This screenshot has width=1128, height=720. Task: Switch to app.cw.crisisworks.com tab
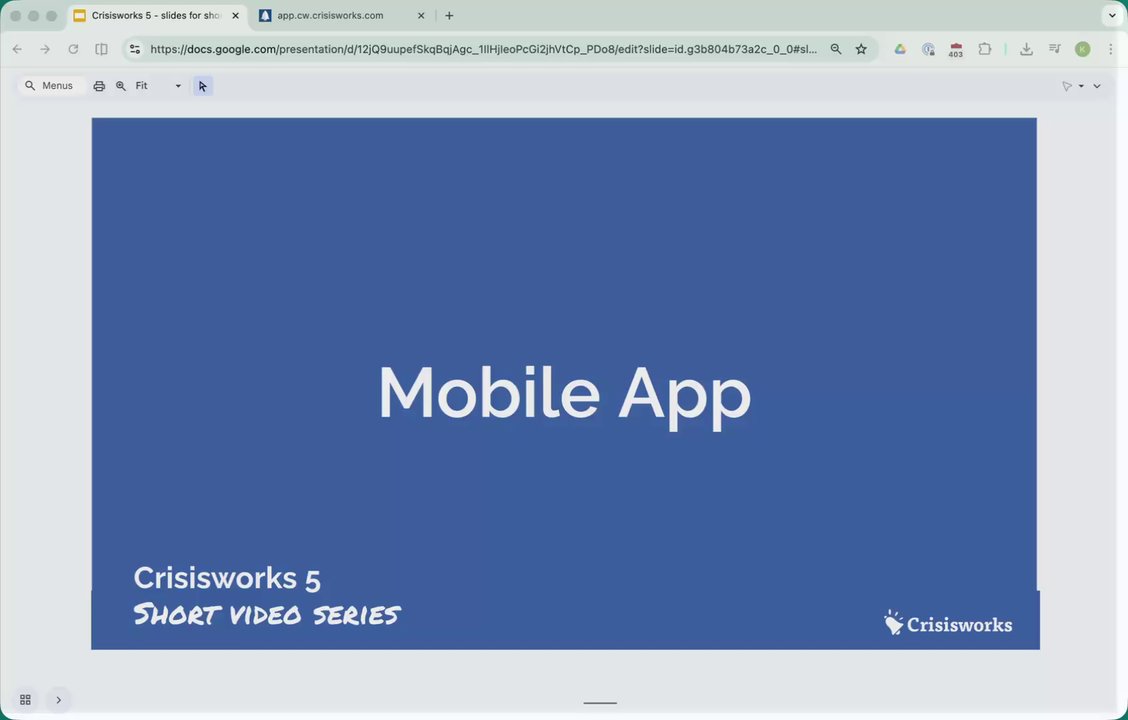(330, 15)
